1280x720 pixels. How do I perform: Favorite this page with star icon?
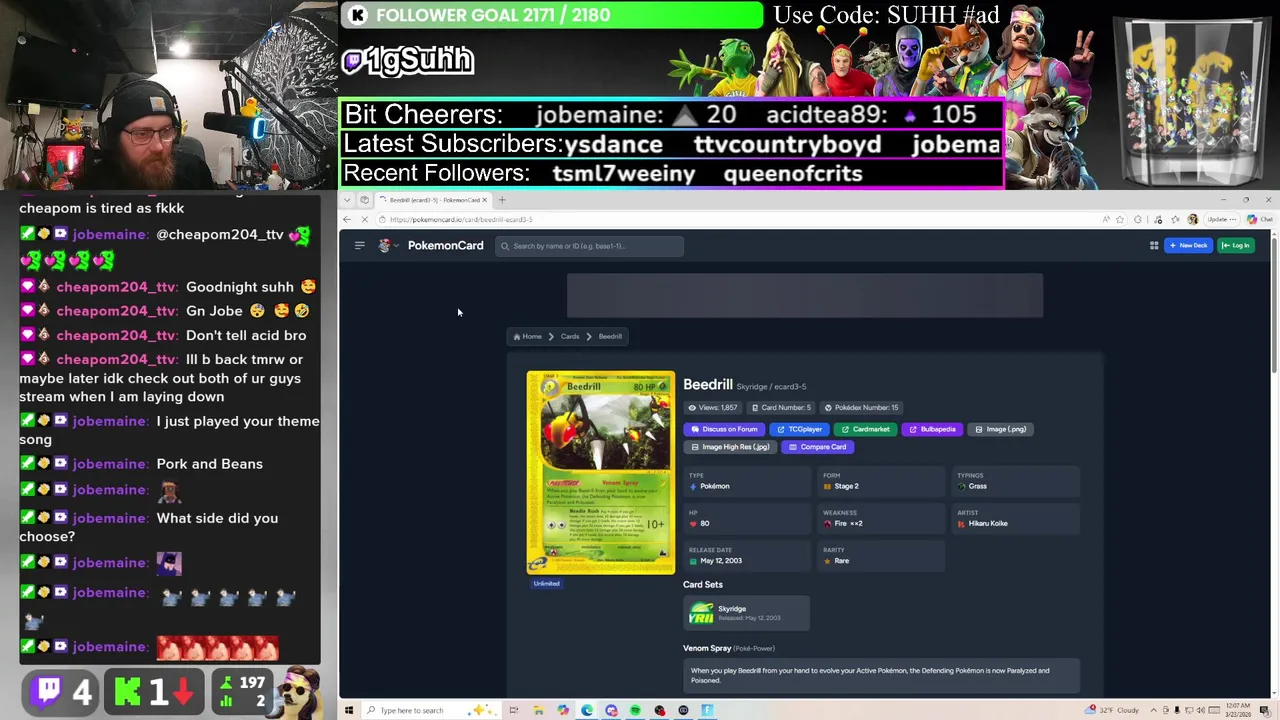click(x=1121, y=220)
